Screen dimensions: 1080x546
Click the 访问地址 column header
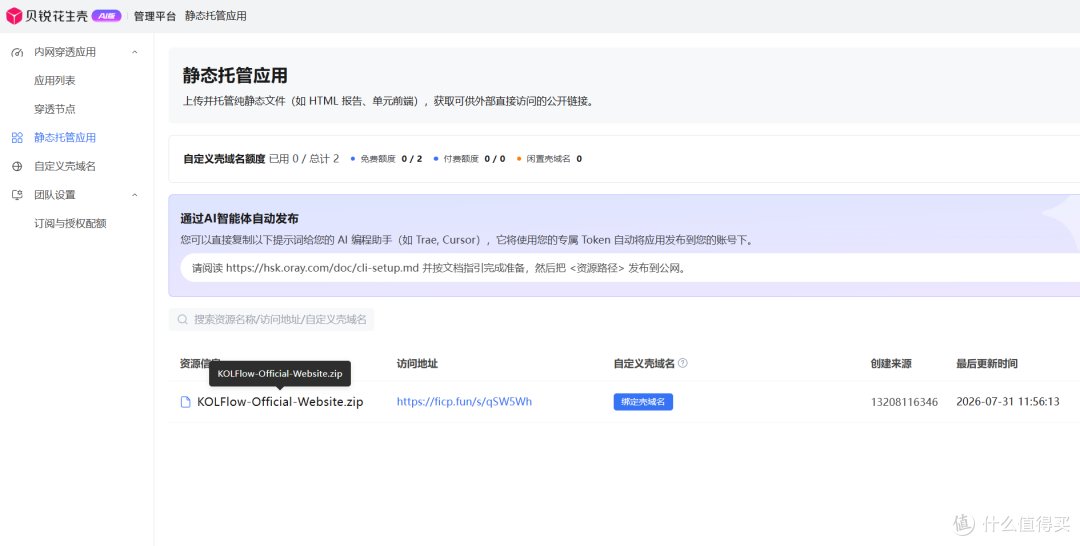417,364
